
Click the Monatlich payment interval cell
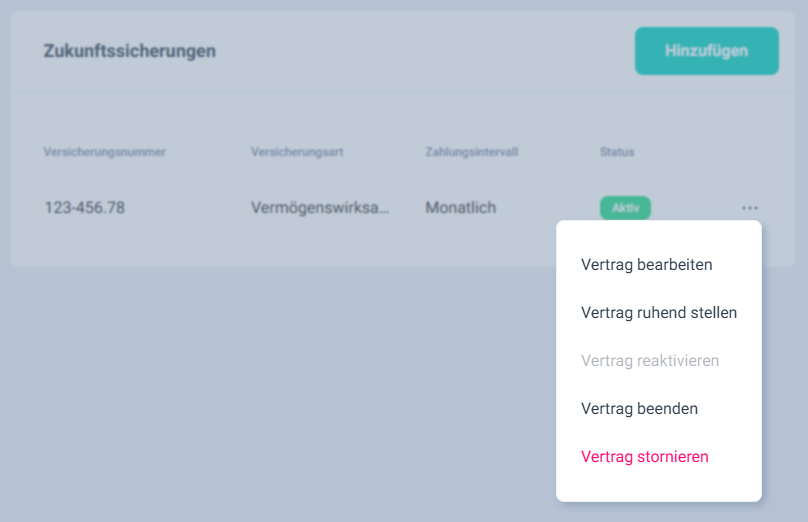(460, 208)
